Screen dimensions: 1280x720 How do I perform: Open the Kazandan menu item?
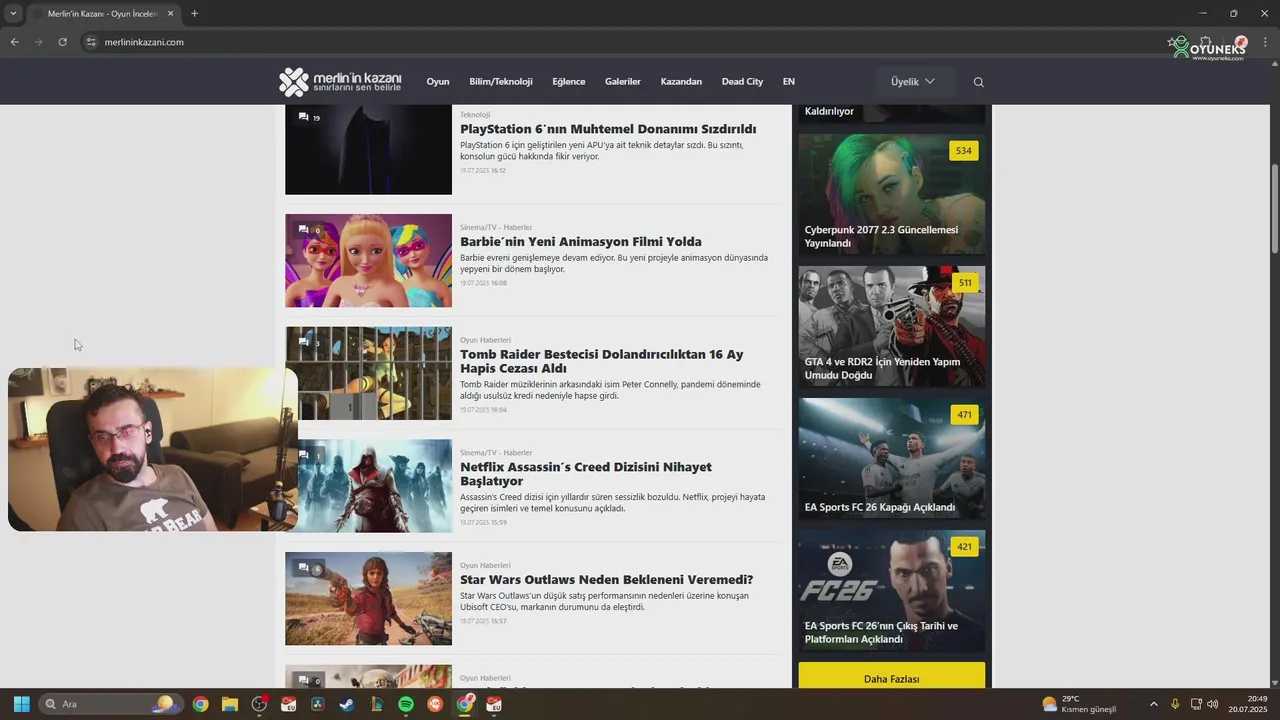click(681, 82)
